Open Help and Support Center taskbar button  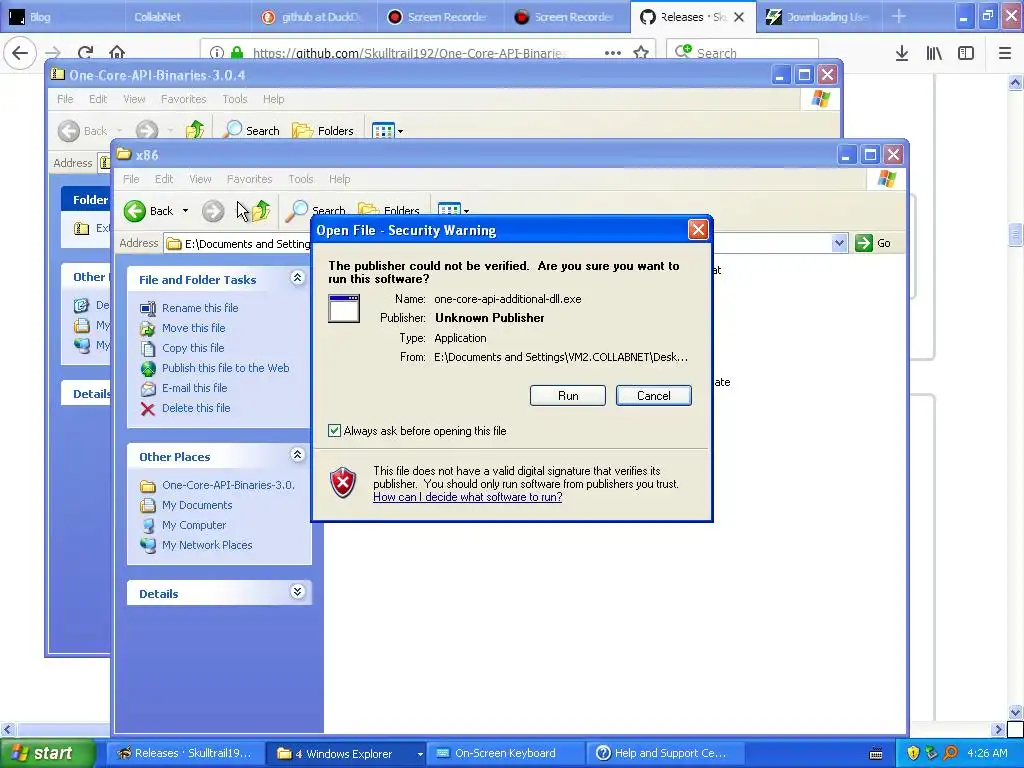[x=666, y=754]
